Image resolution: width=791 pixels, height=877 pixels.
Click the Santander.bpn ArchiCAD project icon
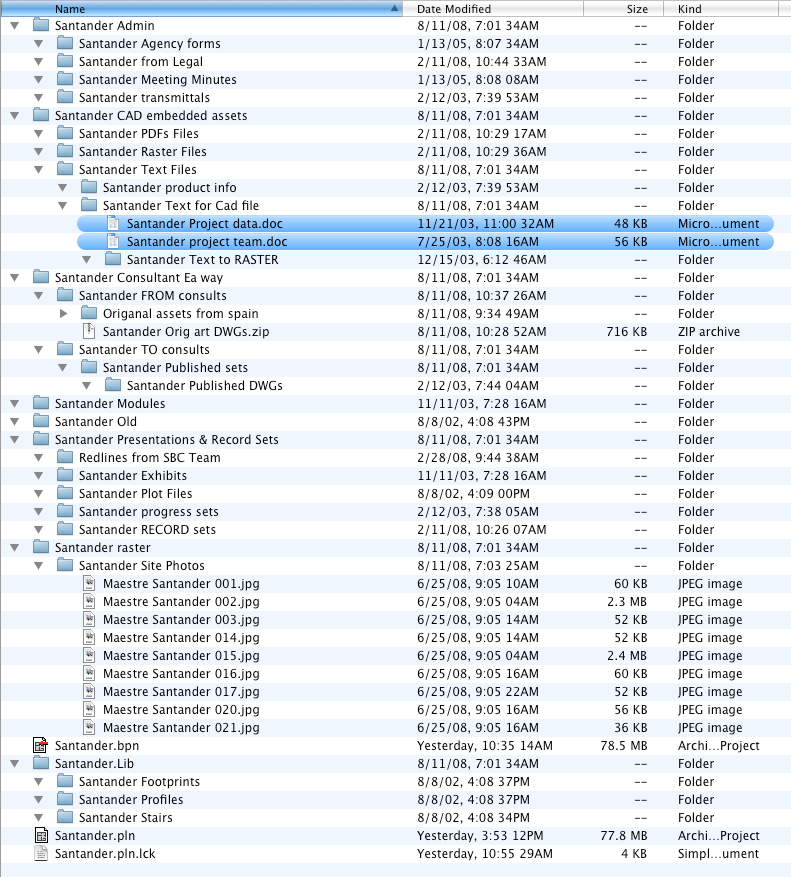click(41, 746)
